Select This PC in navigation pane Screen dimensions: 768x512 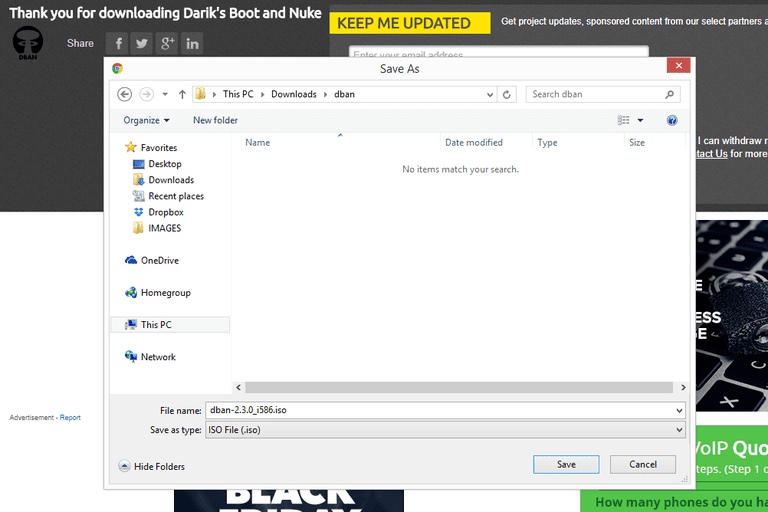tap(170, 324)
